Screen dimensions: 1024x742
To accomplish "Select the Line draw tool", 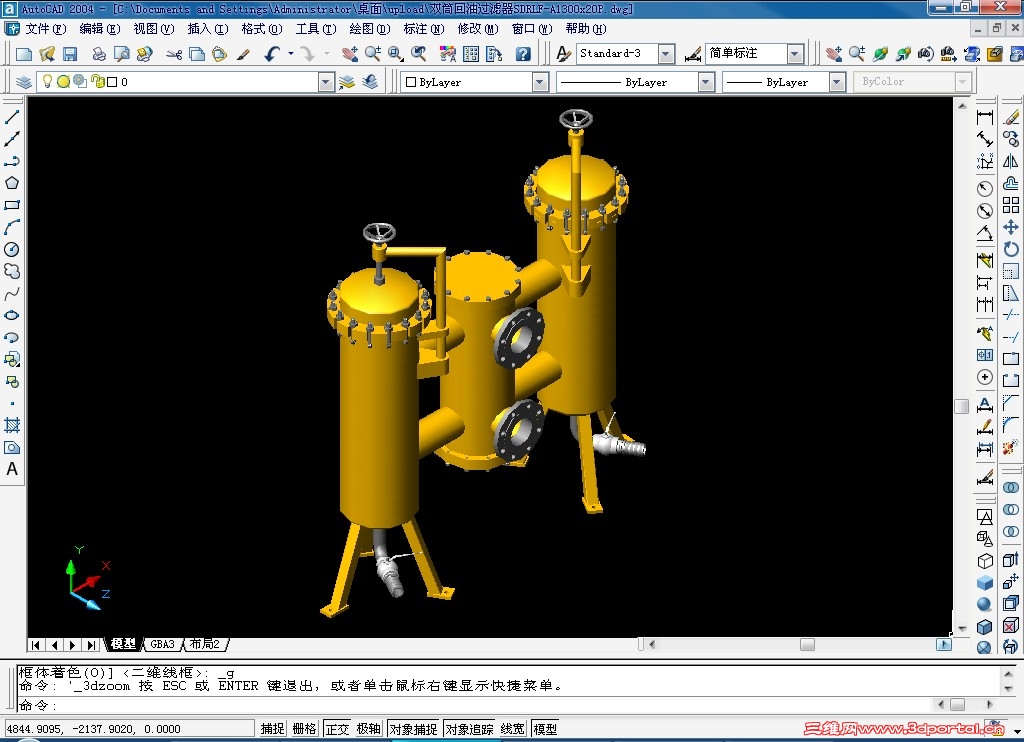I will click(12, 118).
